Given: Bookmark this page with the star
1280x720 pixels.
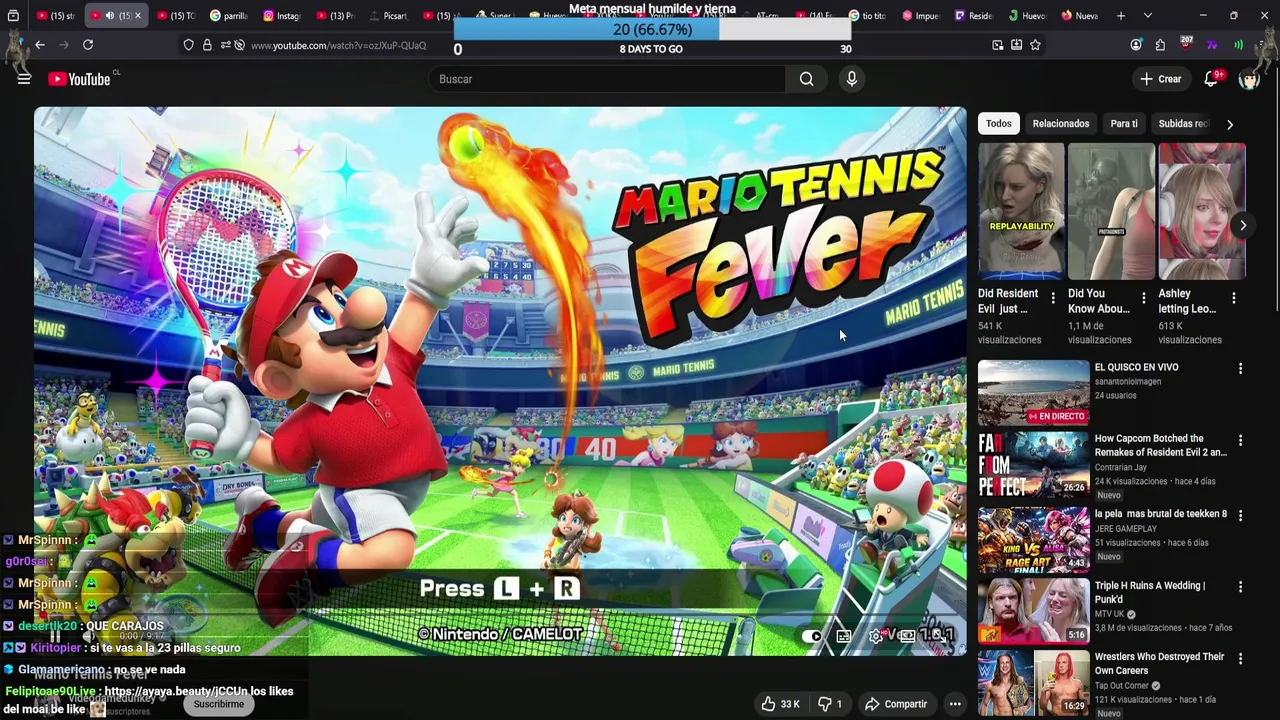Looking at the screenshot, I should point(1035,45).
